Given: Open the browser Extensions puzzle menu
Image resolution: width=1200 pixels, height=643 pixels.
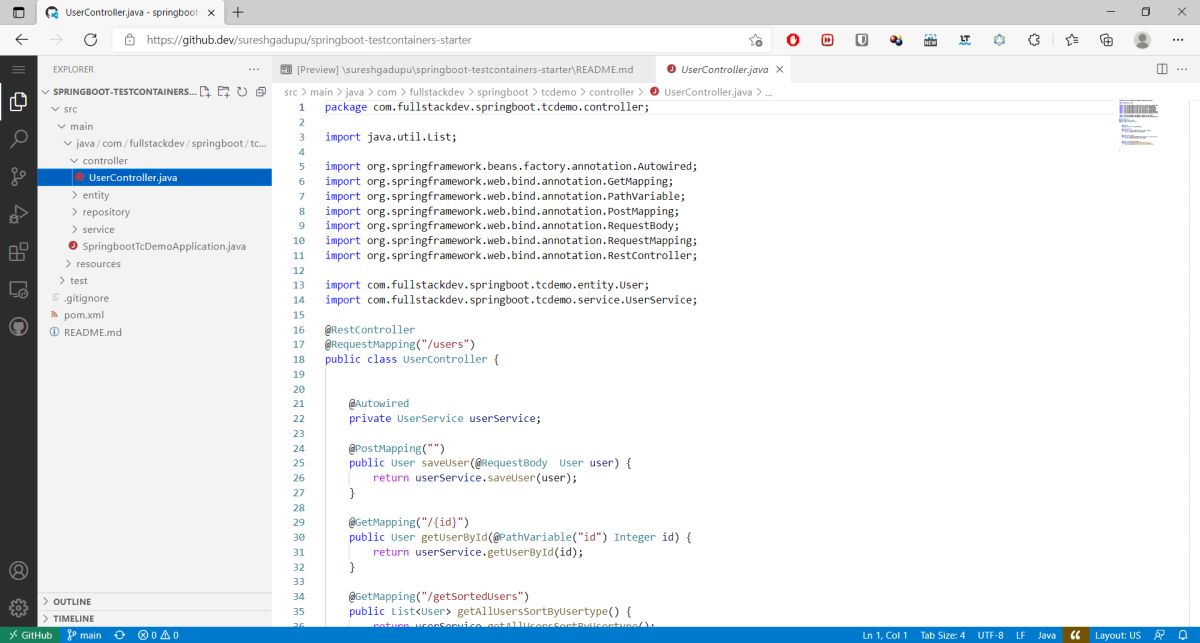Looking at the screenshot, I should click(x=1034, y=40).
